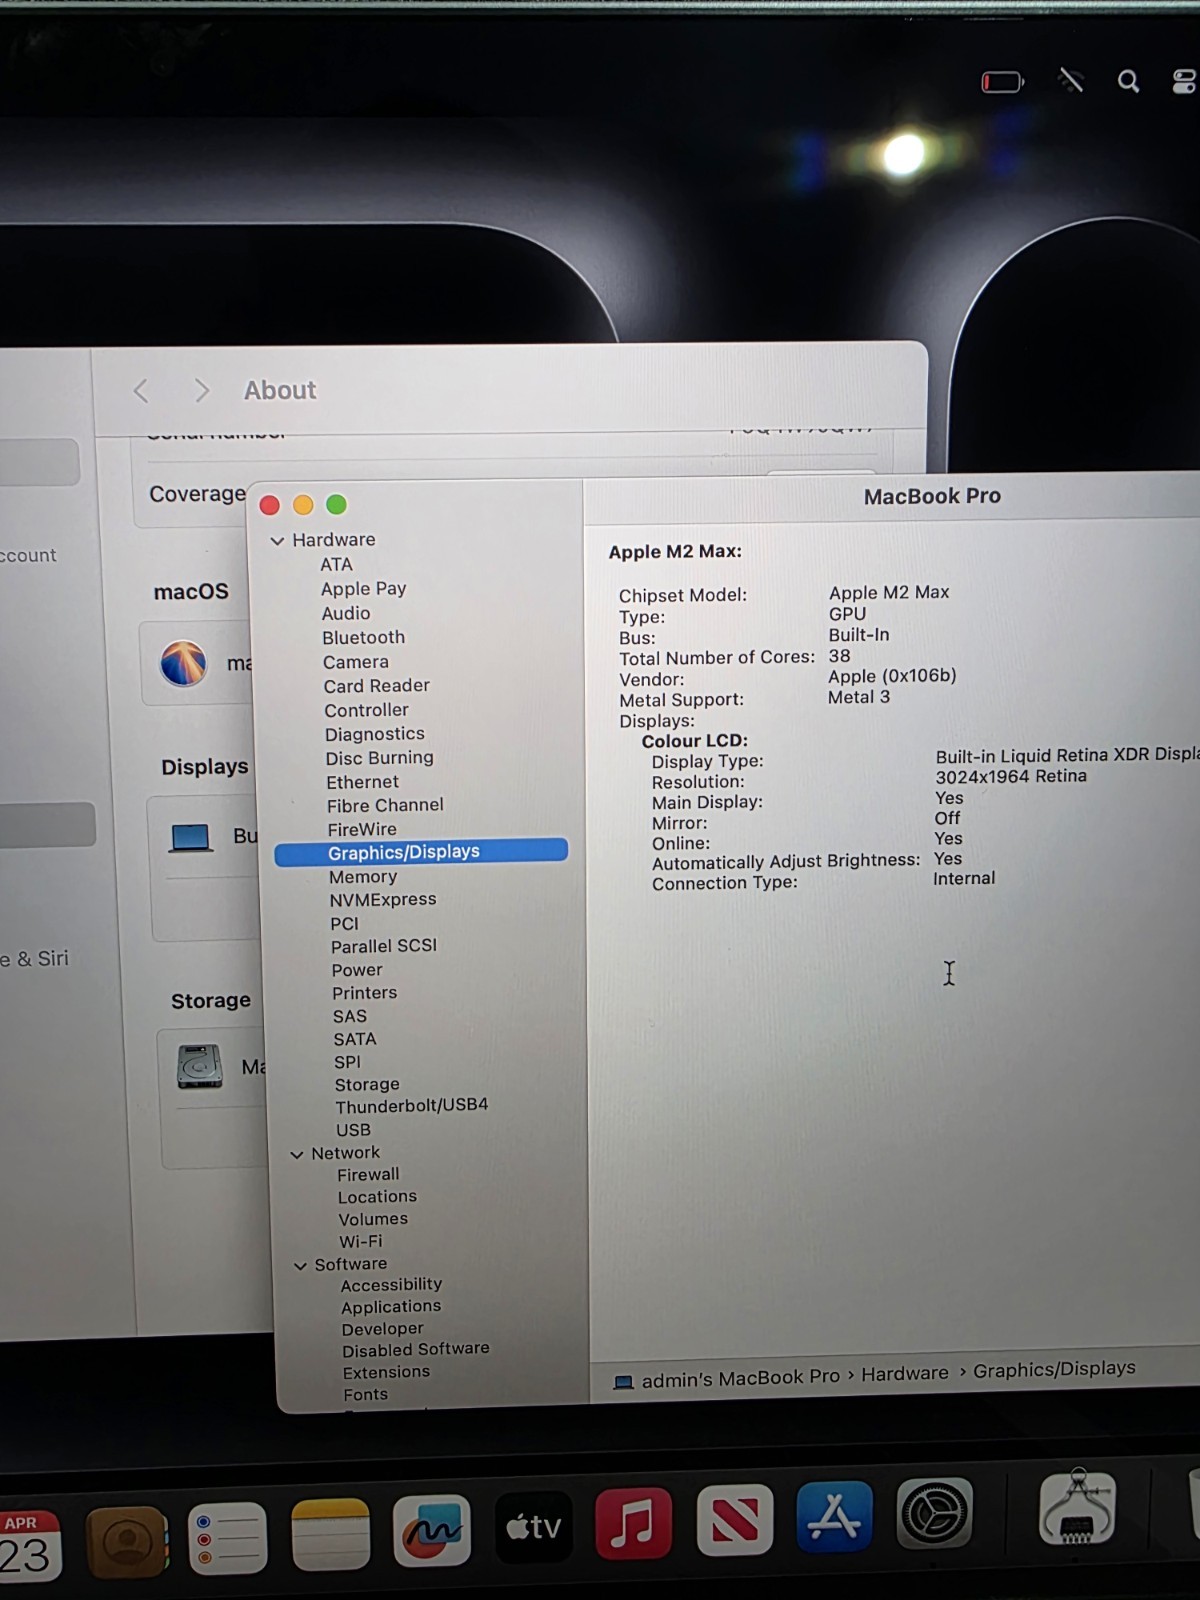This screenshot has height=1600, width=1200.
Task: Open Music from the Dock
Action: 633,1523
